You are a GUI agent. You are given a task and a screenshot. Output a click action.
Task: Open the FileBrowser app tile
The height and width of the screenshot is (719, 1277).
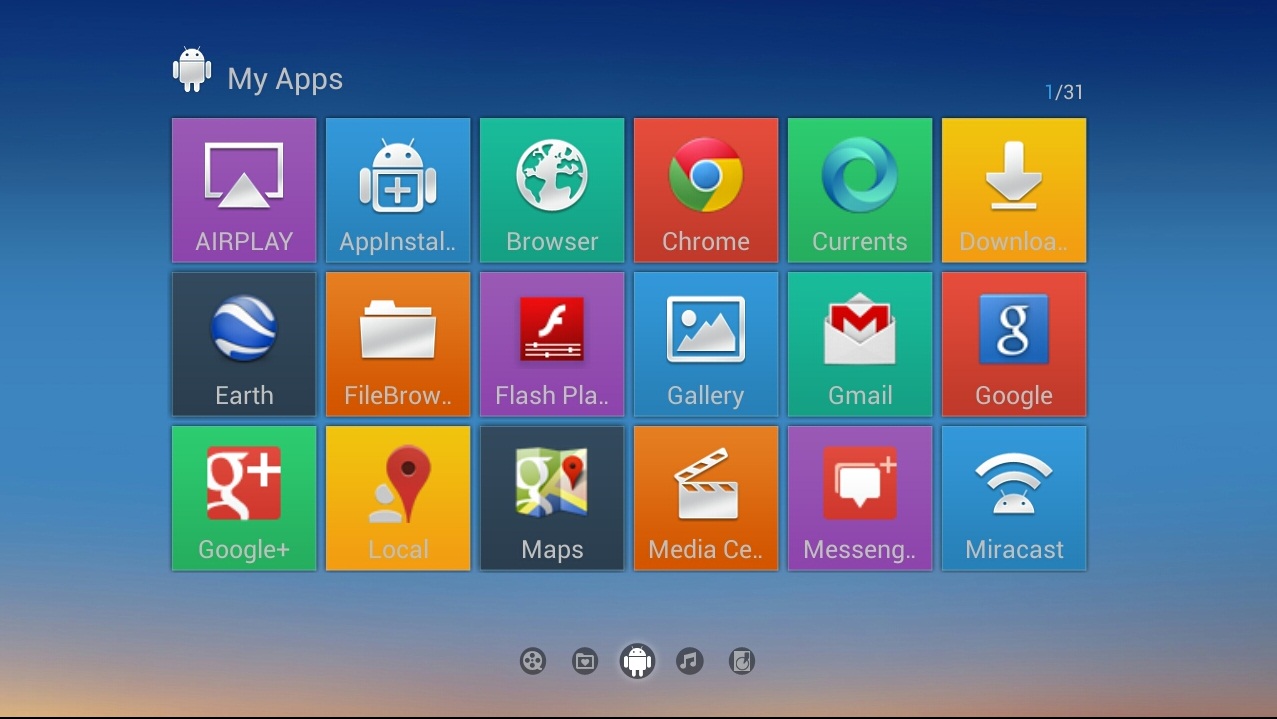pos(398,344)
